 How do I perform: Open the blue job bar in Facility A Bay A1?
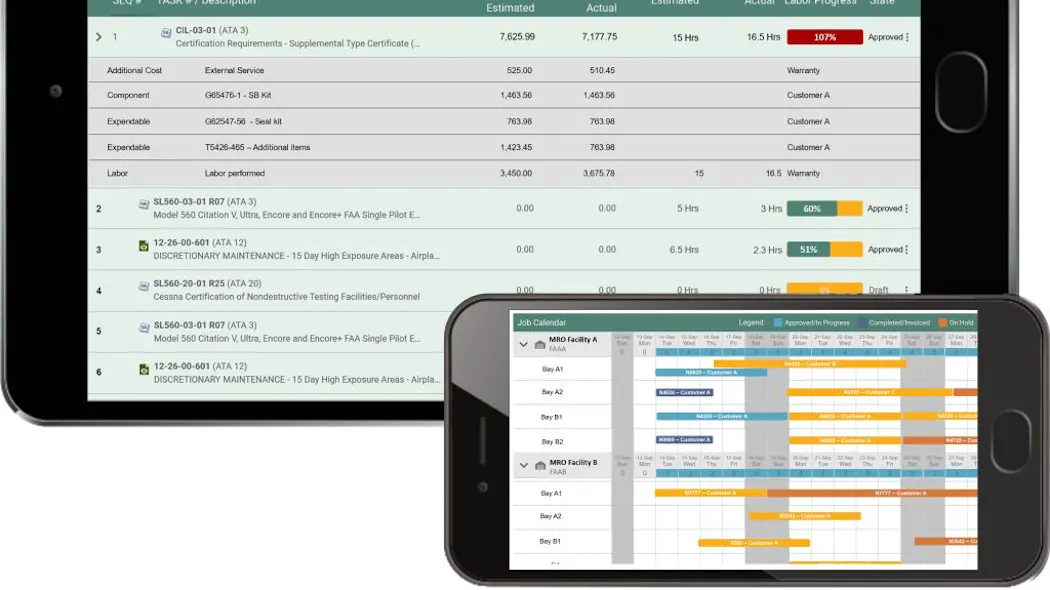click(711, 373)
